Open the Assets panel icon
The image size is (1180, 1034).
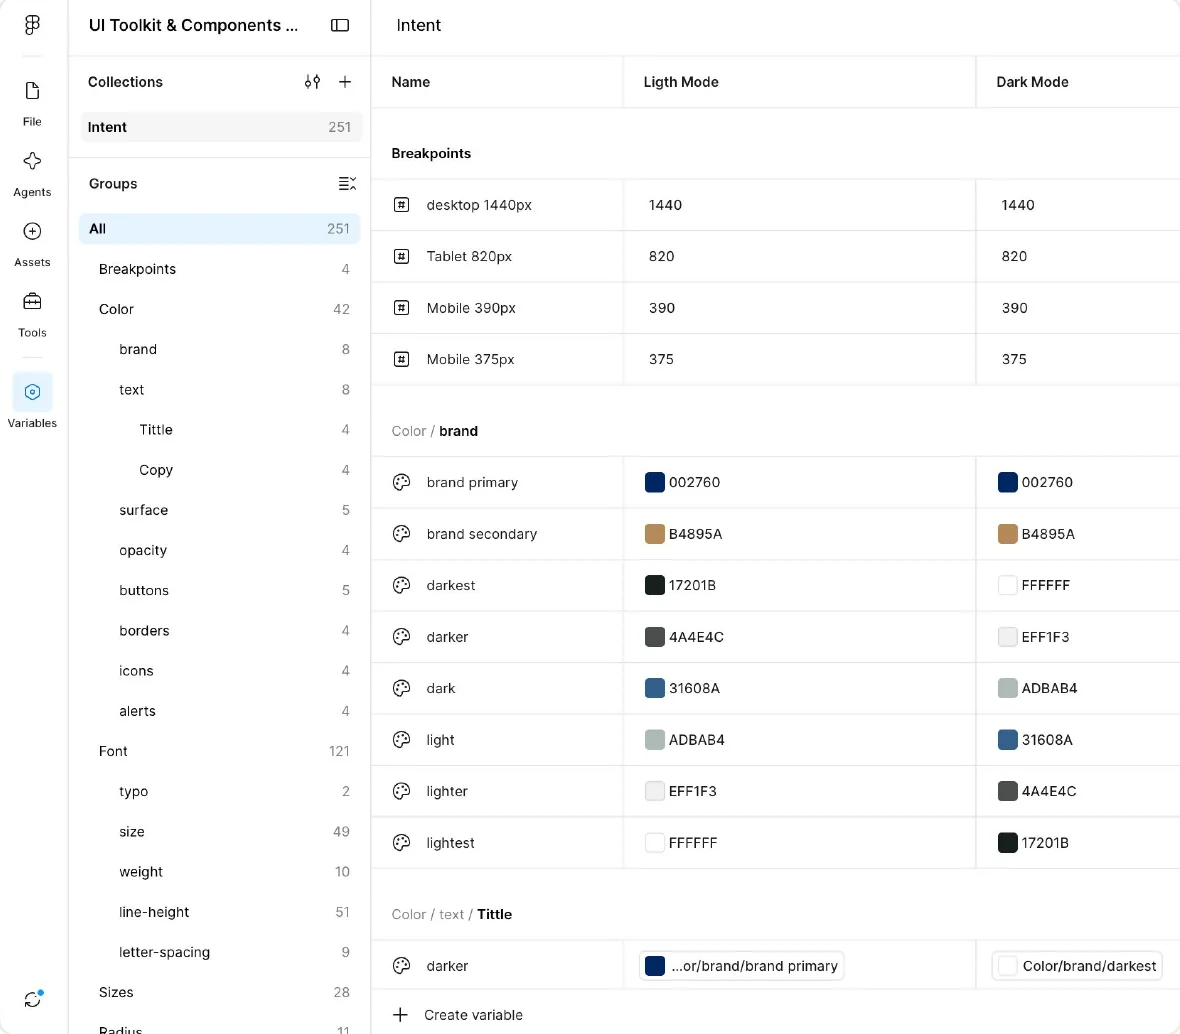[x=32, y=231]
